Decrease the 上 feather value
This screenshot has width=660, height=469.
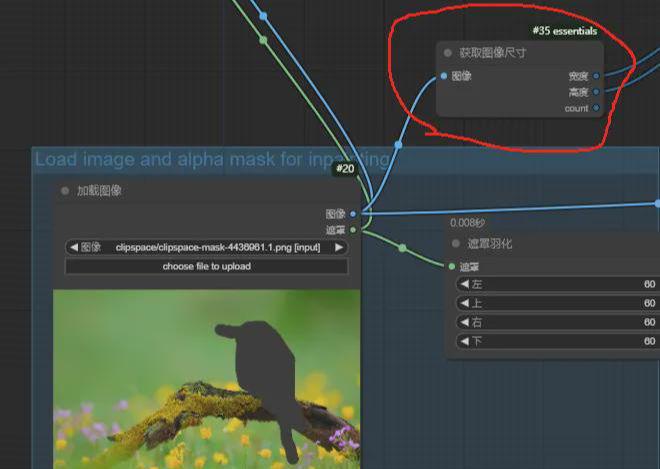click(465, 303)
